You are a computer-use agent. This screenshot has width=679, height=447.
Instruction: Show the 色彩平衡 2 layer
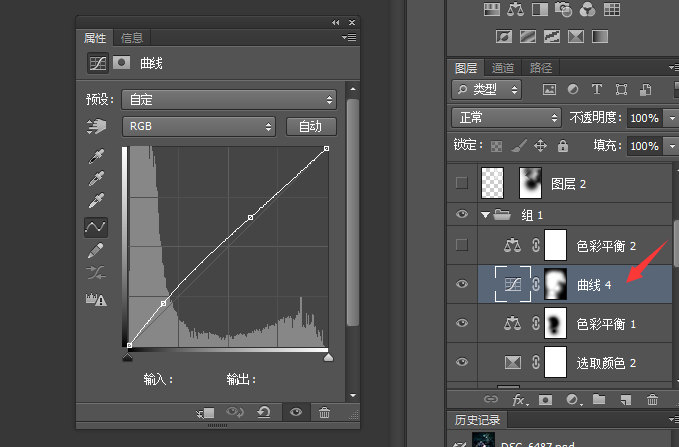pos(462,245)
